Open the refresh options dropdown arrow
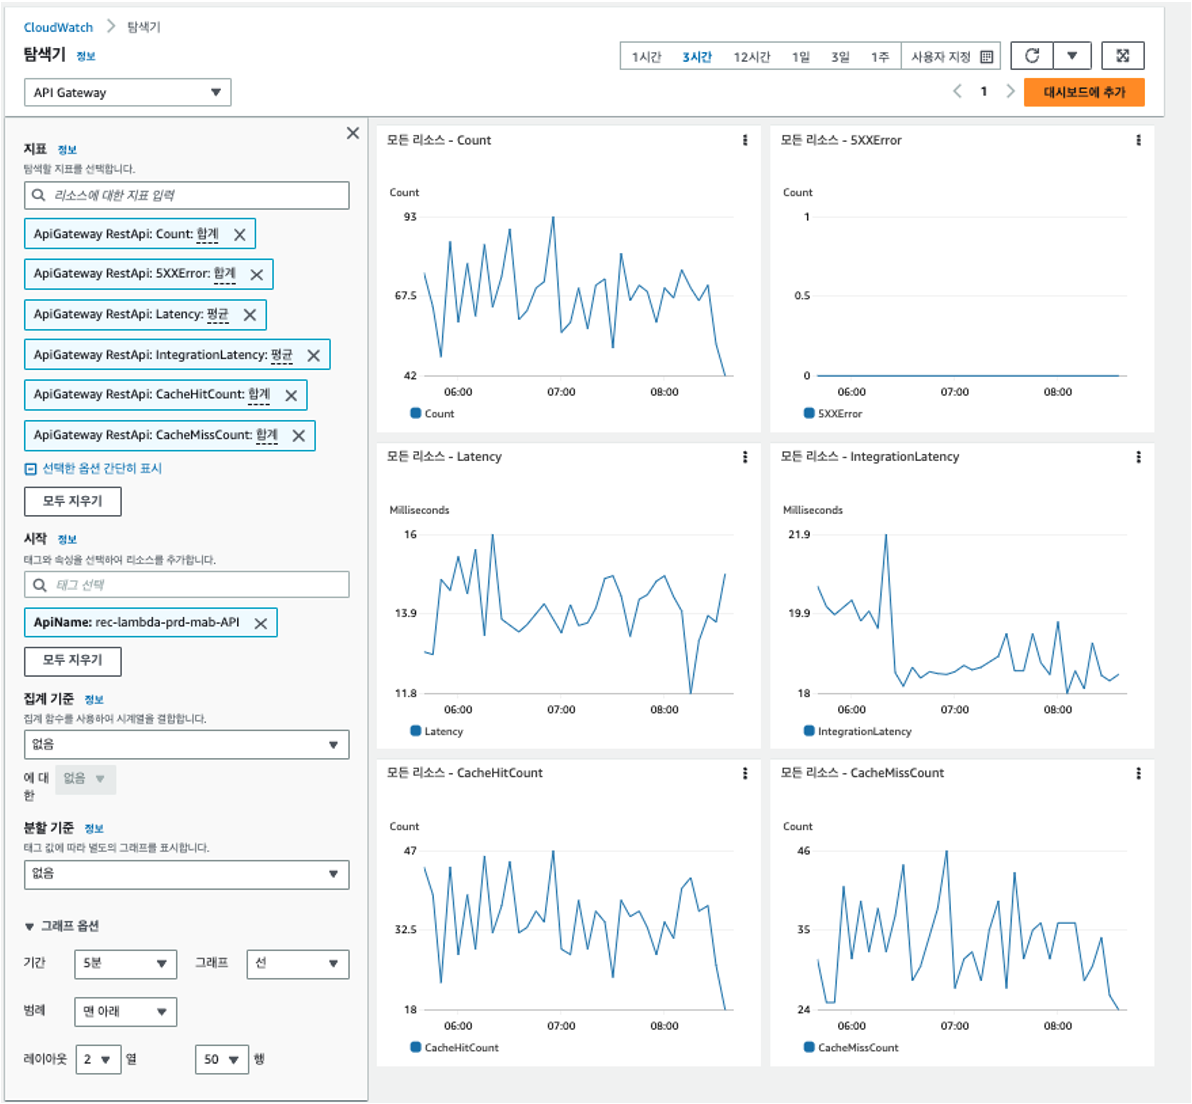 [x=1072, y=56]
